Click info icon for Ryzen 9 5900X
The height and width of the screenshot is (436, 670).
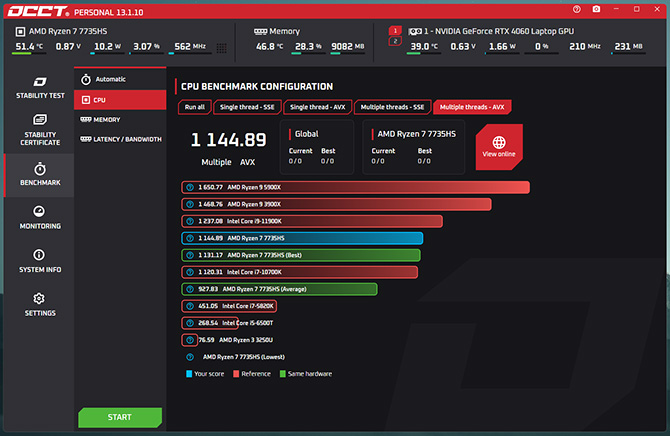click(190, 187)
